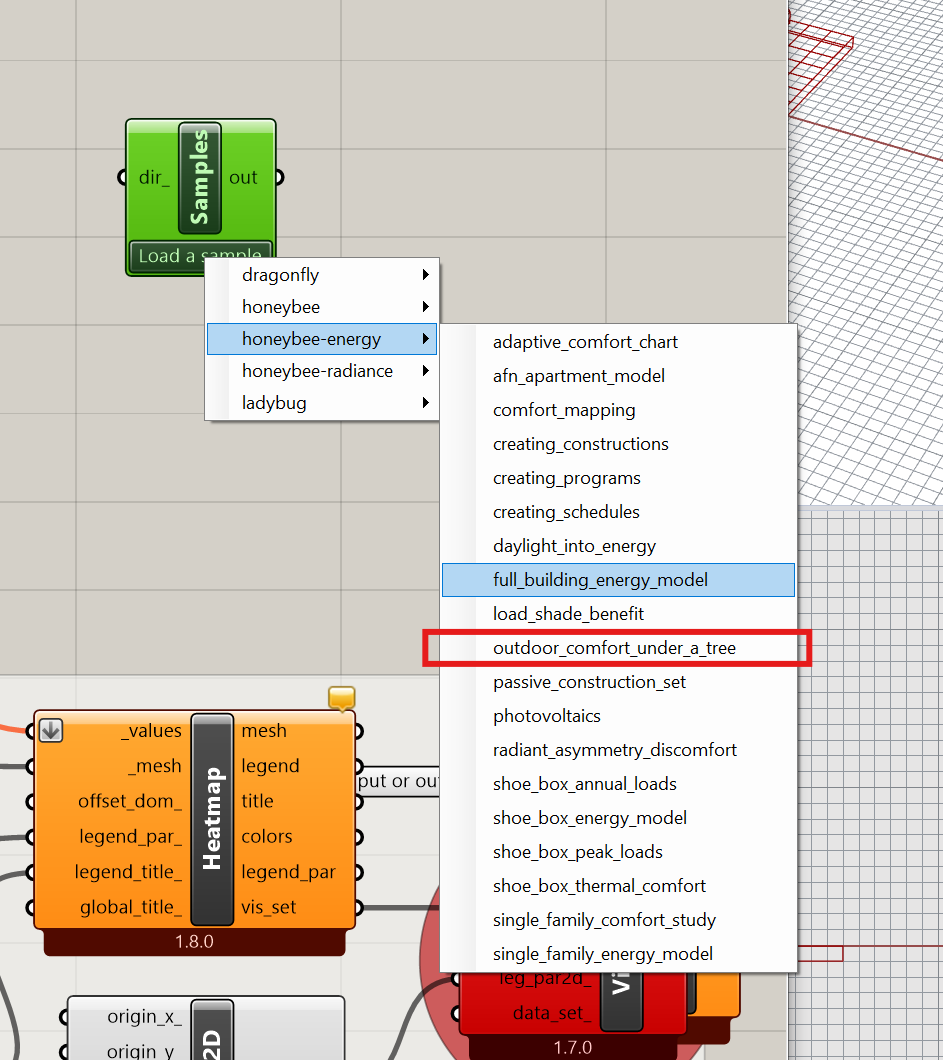The width and height of the screenshot is (943, 1060).
Task: Open the honeybee samples menu item
Action: pos(322,307)
